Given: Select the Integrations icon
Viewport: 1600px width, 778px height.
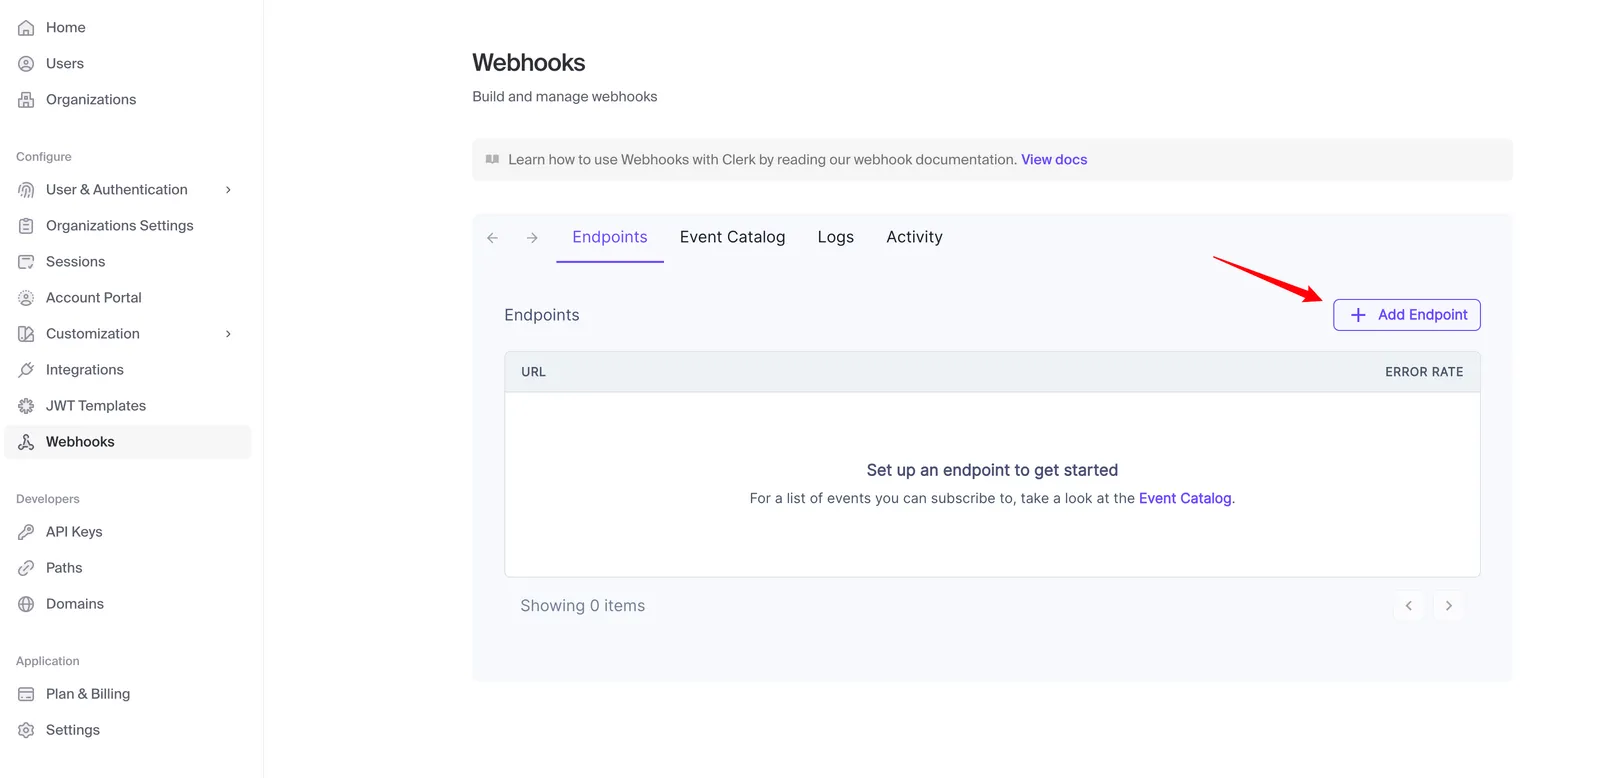Looking at the screenshot, I should (x=25, y=369).
